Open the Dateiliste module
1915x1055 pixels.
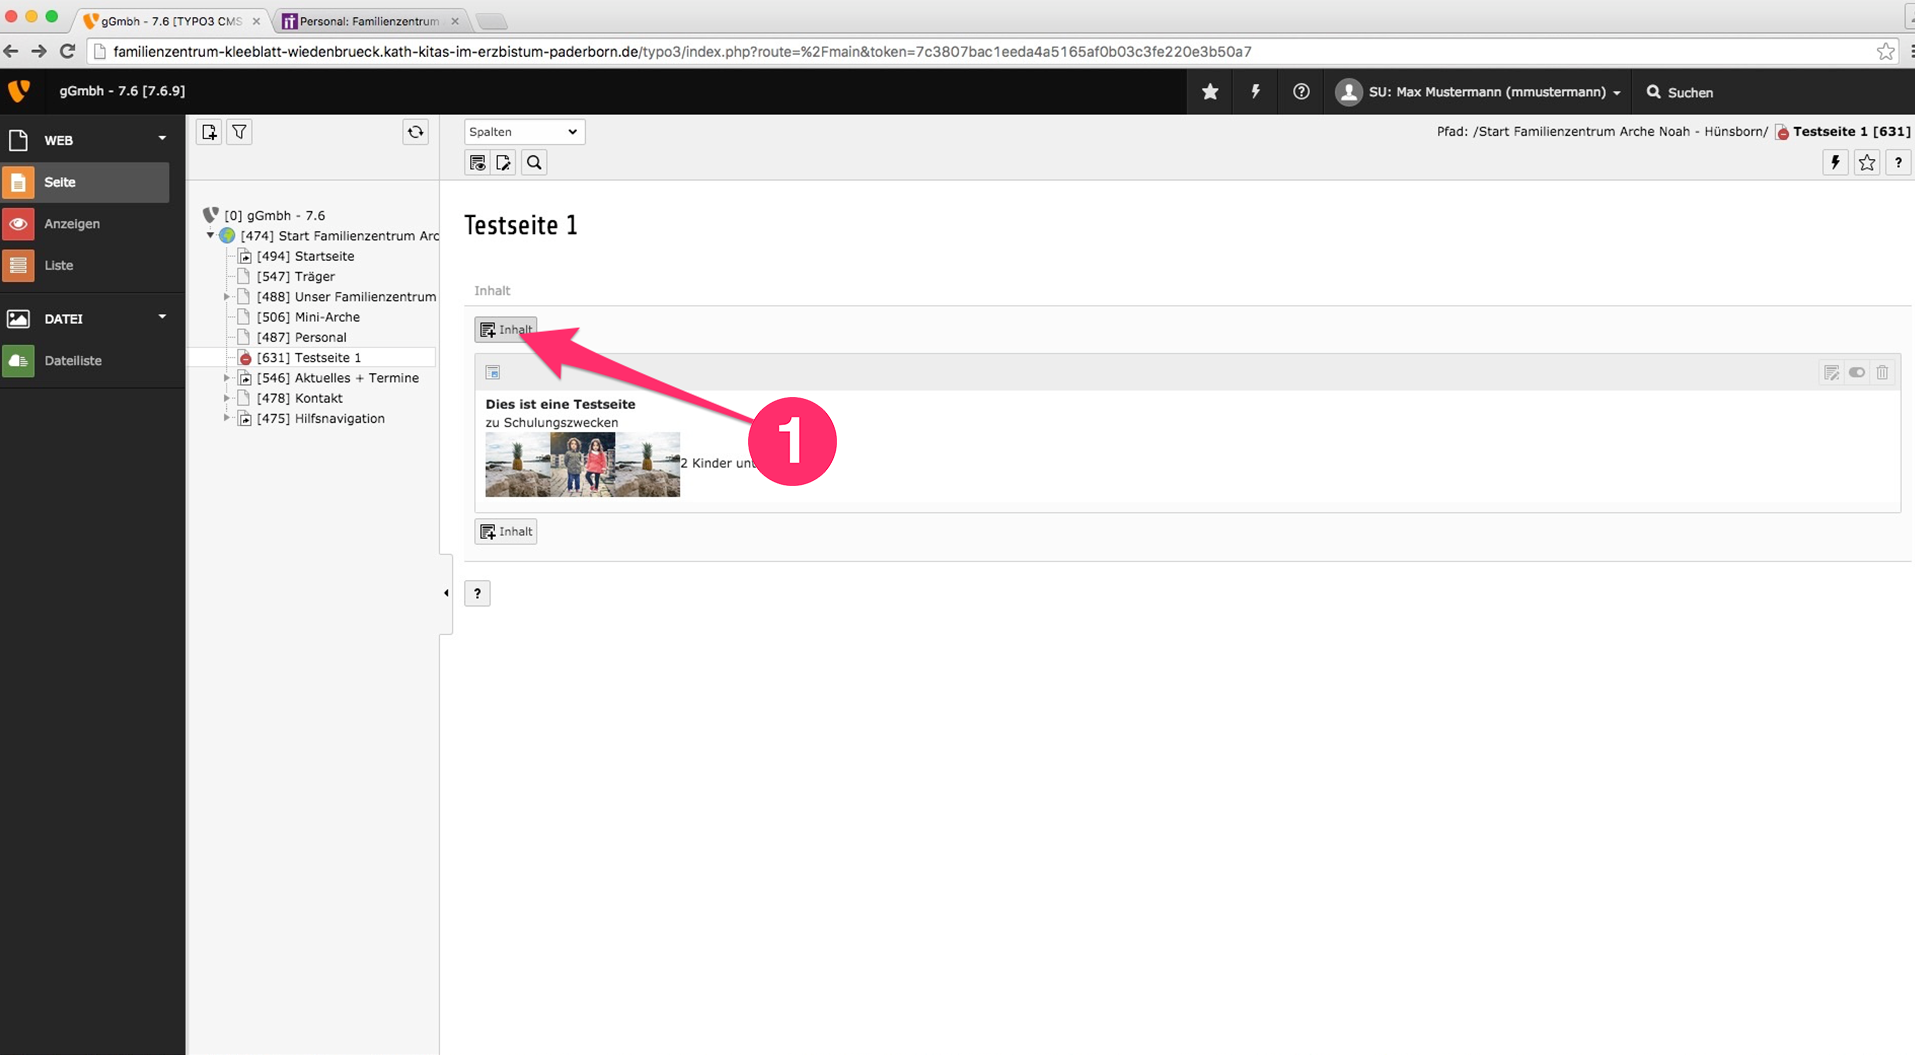pos(72,361)
